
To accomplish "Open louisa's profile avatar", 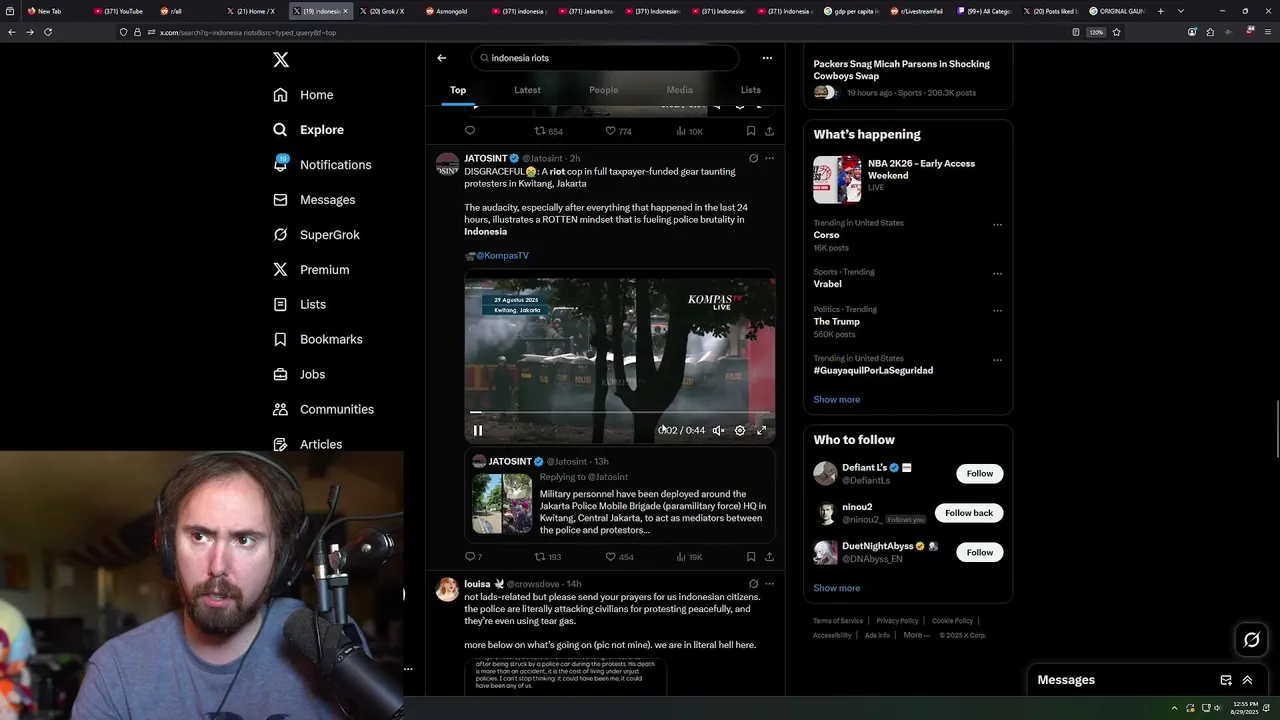I will (447, 590).
